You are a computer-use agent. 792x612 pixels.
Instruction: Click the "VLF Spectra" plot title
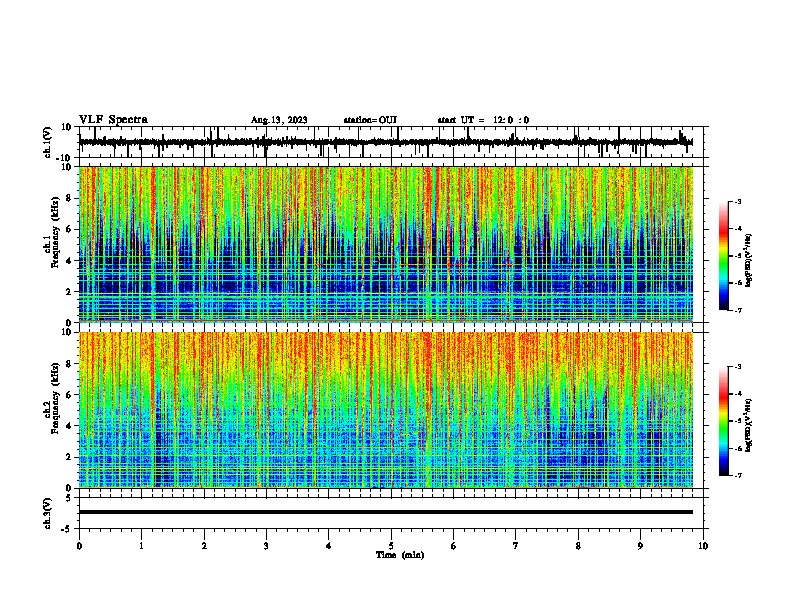(114, 120)
